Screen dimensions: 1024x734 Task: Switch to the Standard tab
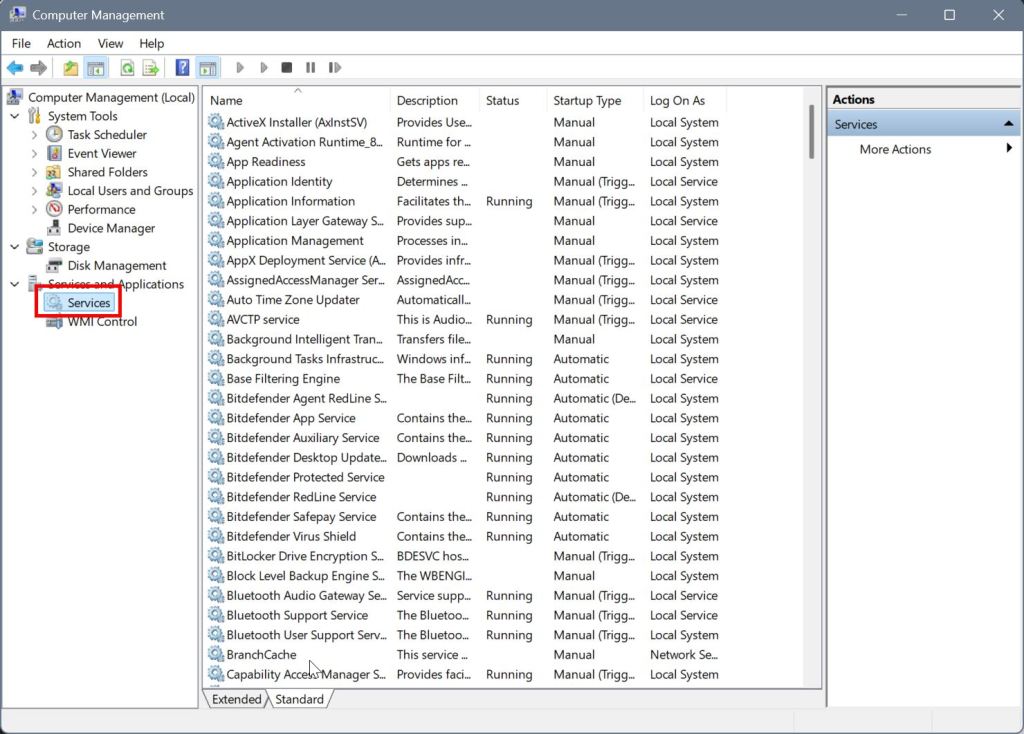click(299, 699)
